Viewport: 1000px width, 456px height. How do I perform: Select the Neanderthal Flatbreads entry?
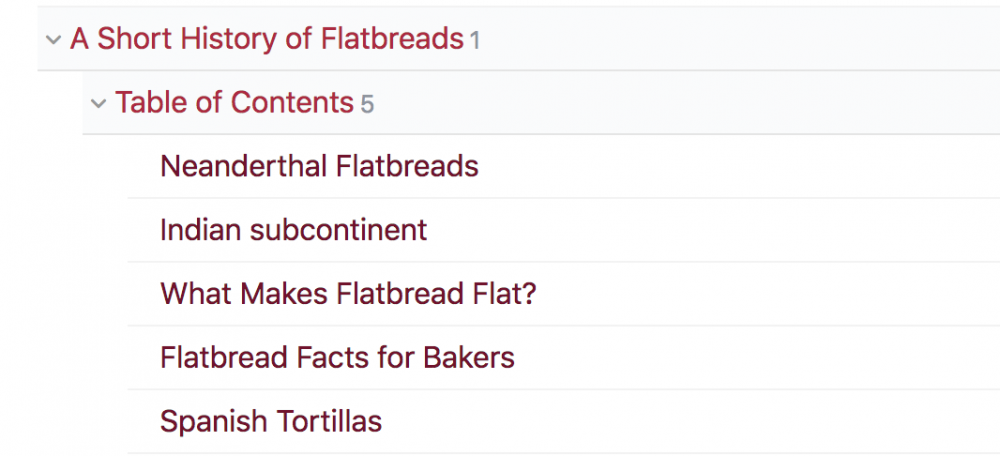319,166
